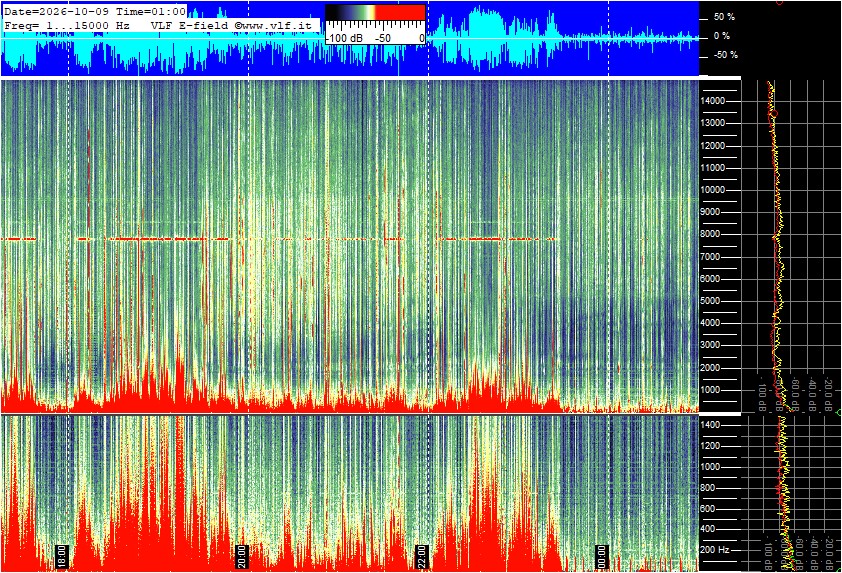Viewport: 842px width, 573px height.
Task: Click the 800 label on lower spectrogram axis
Action: pyautogui.click(x=709, y=488)
